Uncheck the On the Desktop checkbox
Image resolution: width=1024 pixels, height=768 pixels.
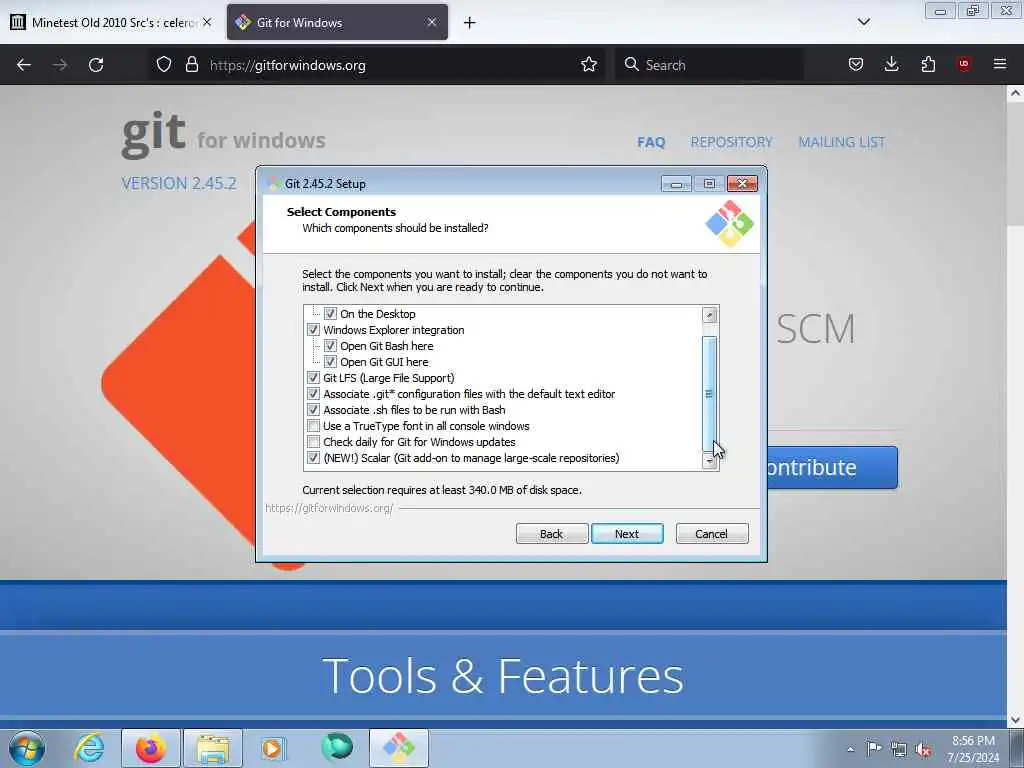[x=330, y=314]
